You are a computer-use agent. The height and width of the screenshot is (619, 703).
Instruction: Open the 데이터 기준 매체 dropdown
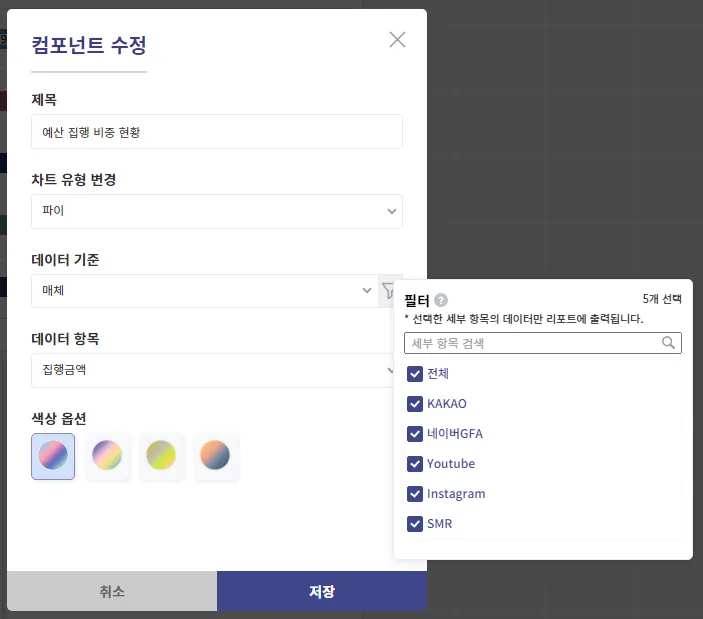click(x=205, y=290)
